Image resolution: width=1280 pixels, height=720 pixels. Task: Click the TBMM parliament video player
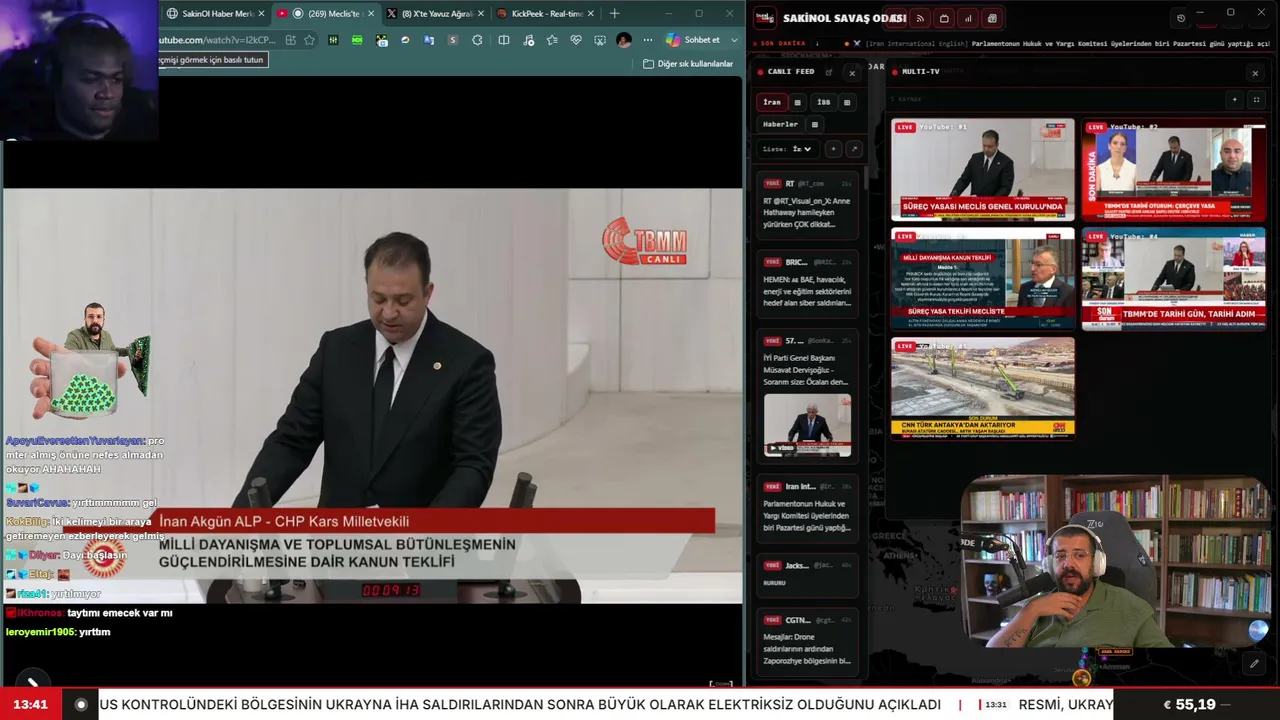(x=372, y=395)
